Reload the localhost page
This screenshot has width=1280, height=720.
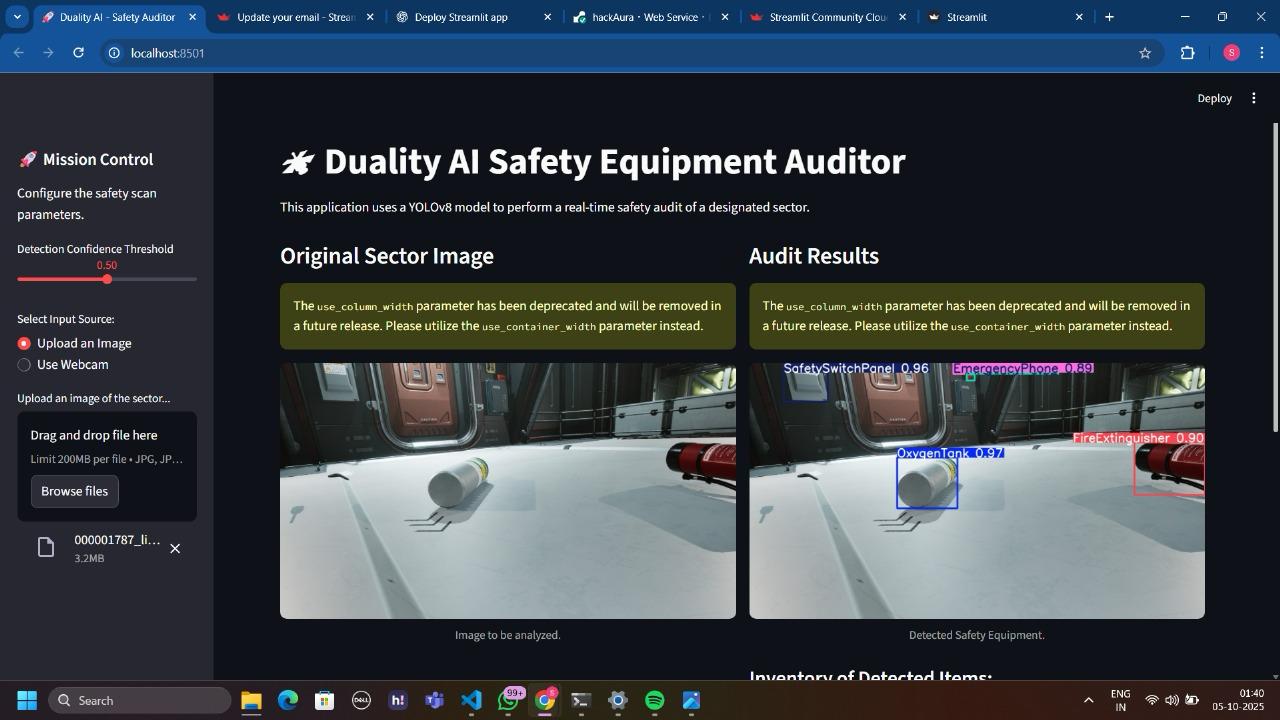pyautogui.click(x=78, y=53)
